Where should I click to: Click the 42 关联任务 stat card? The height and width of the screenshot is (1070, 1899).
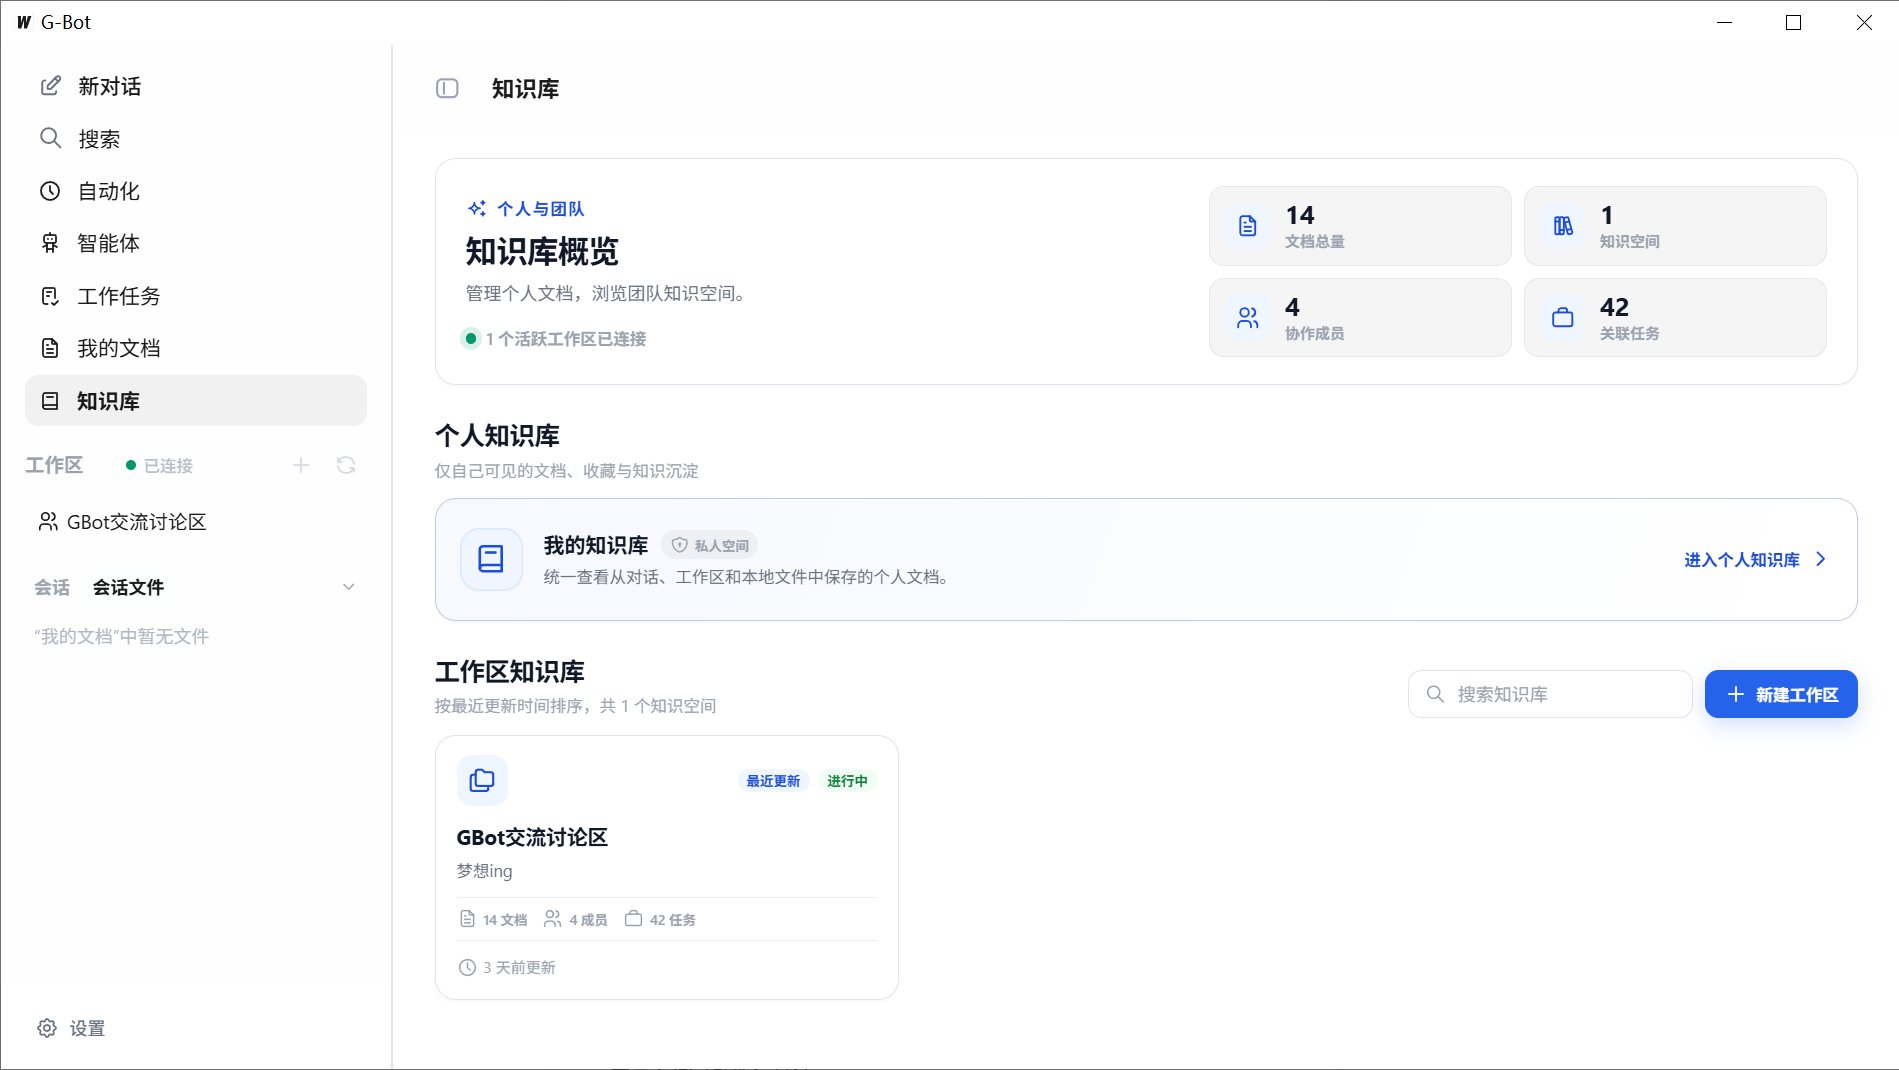(1675, 317)
